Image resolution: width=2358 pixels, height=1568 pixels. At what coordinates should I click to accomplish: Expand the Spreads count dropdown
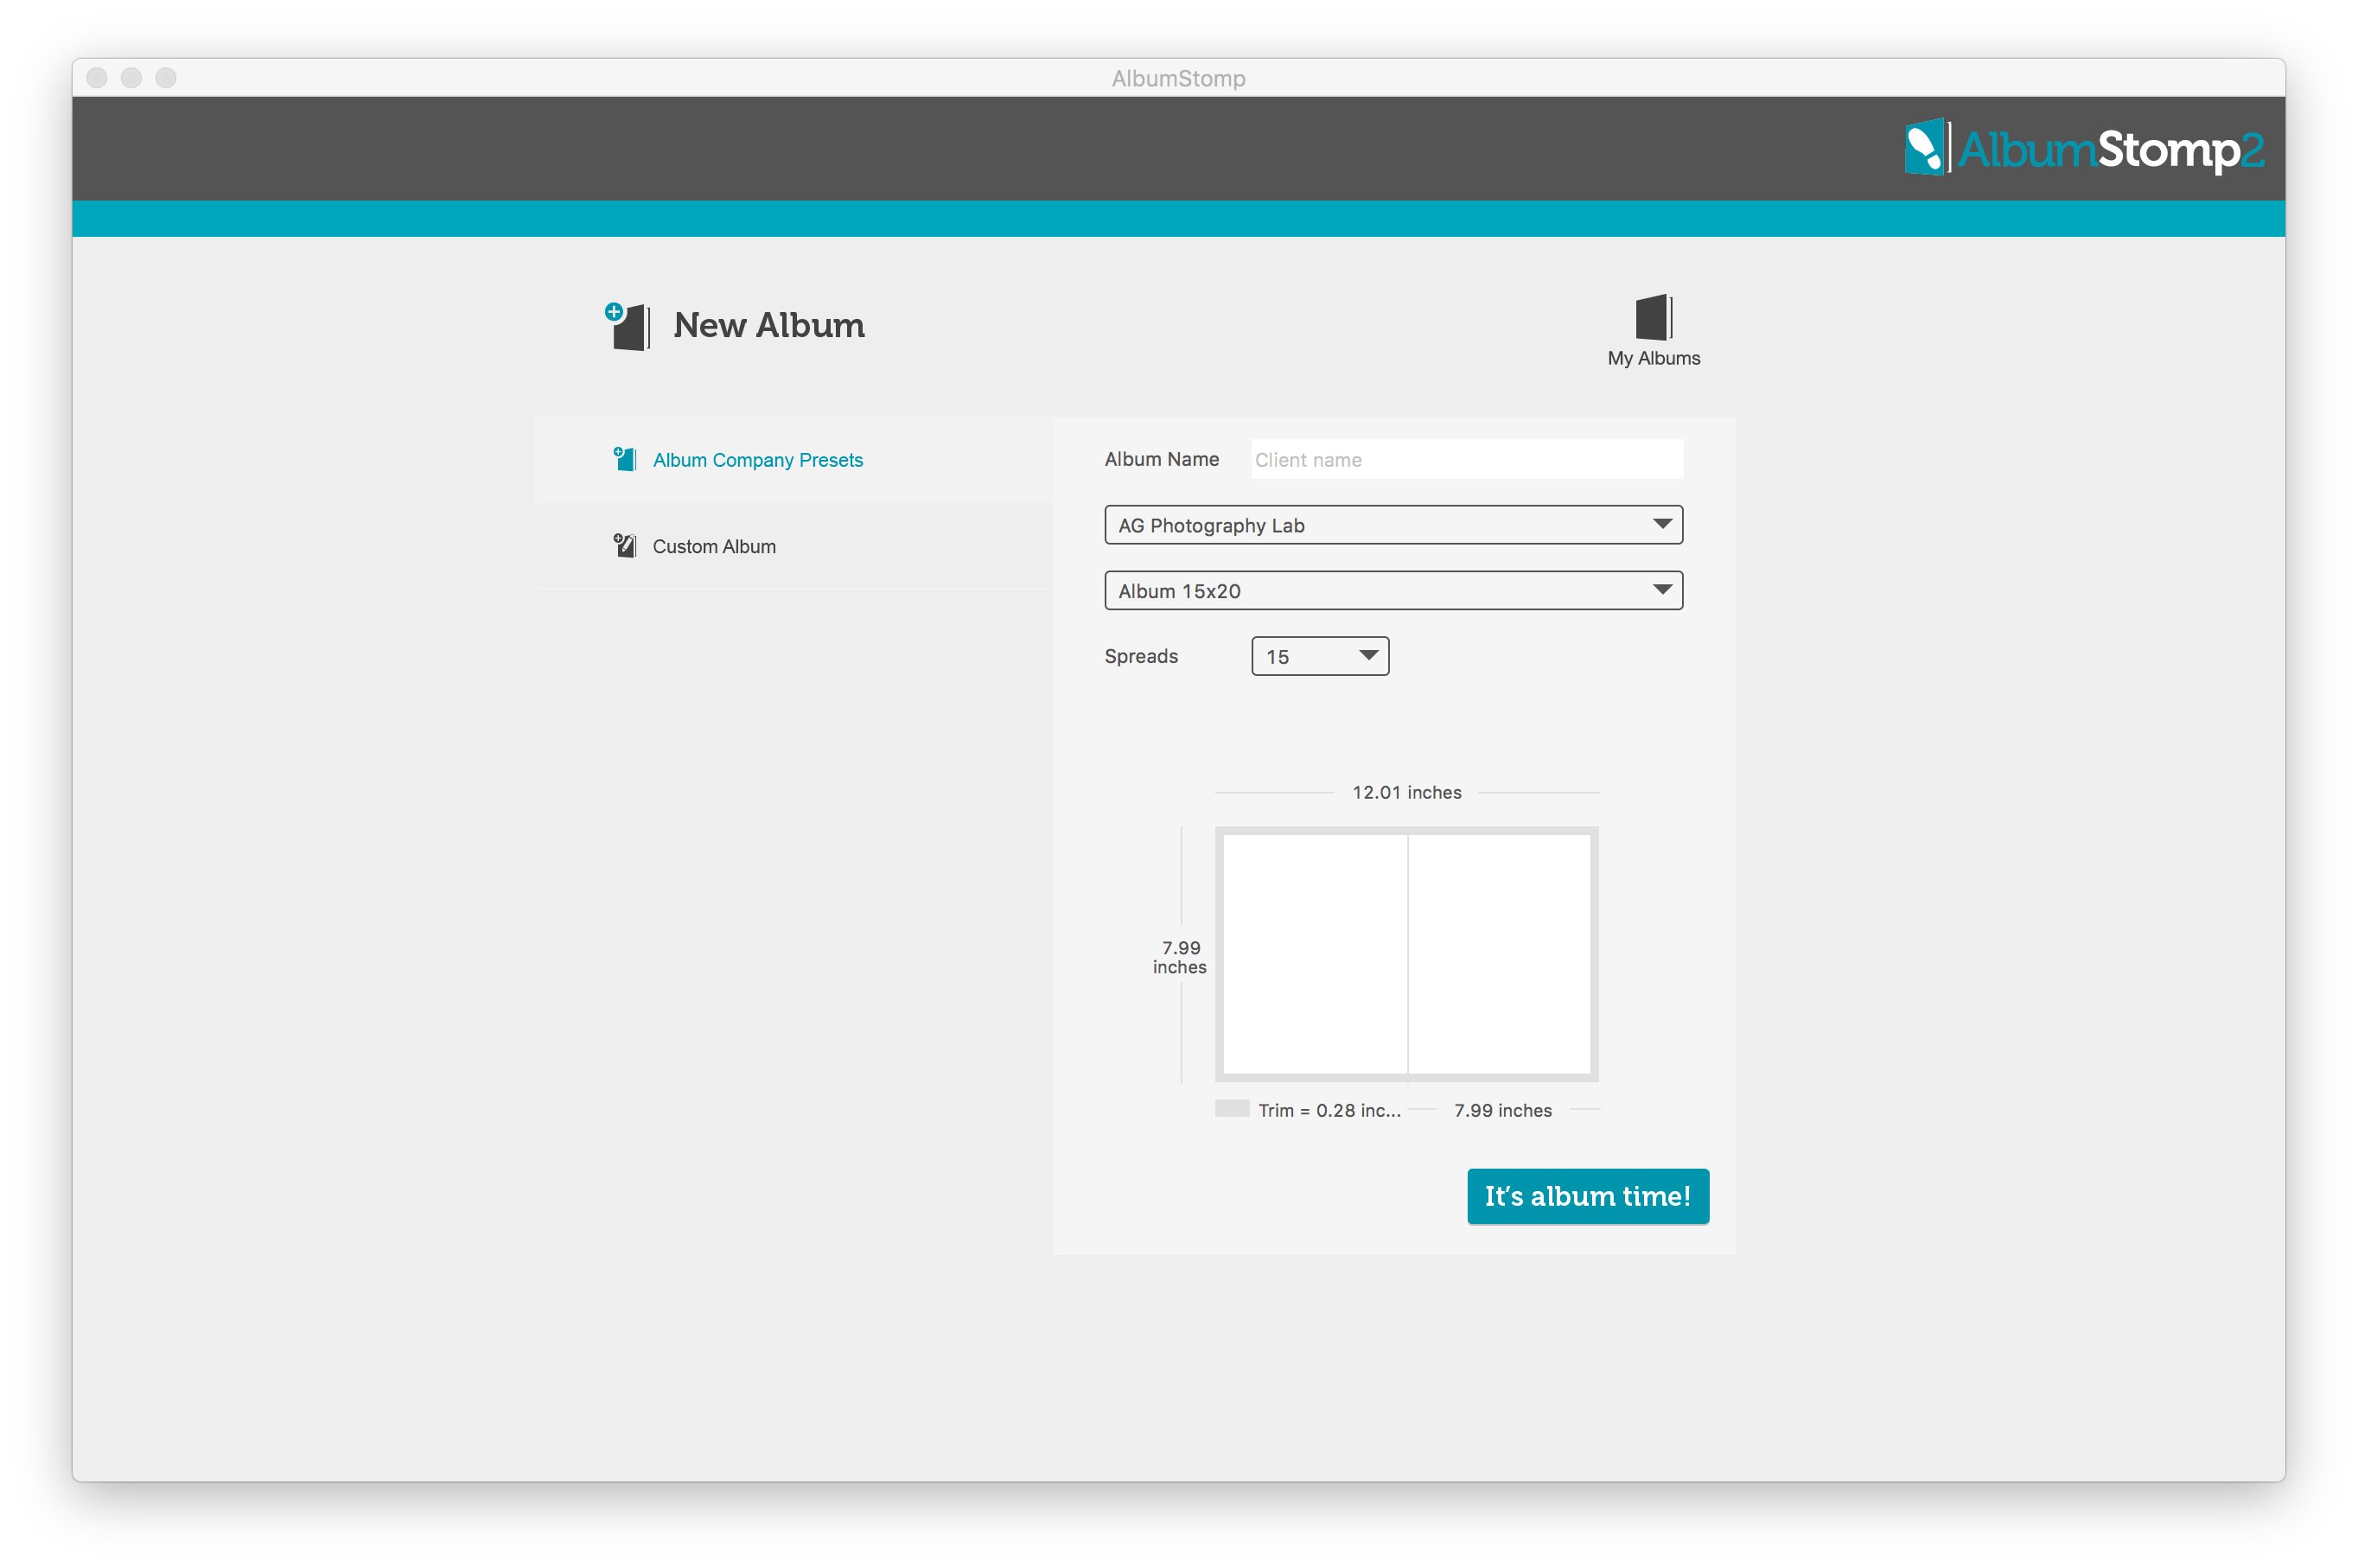(1320, 656)
